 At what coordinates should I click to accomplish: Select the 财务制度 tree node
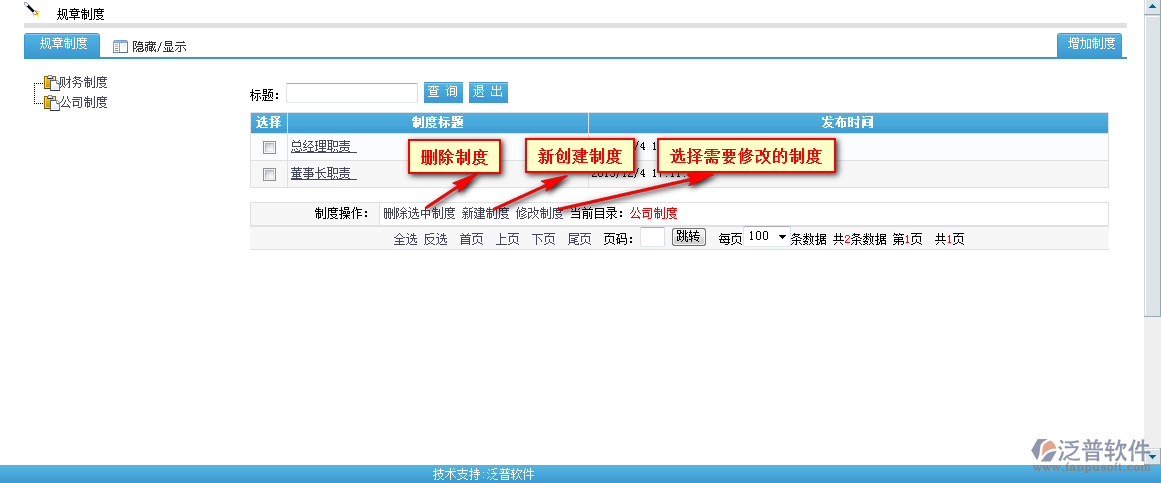pos(83,82)
